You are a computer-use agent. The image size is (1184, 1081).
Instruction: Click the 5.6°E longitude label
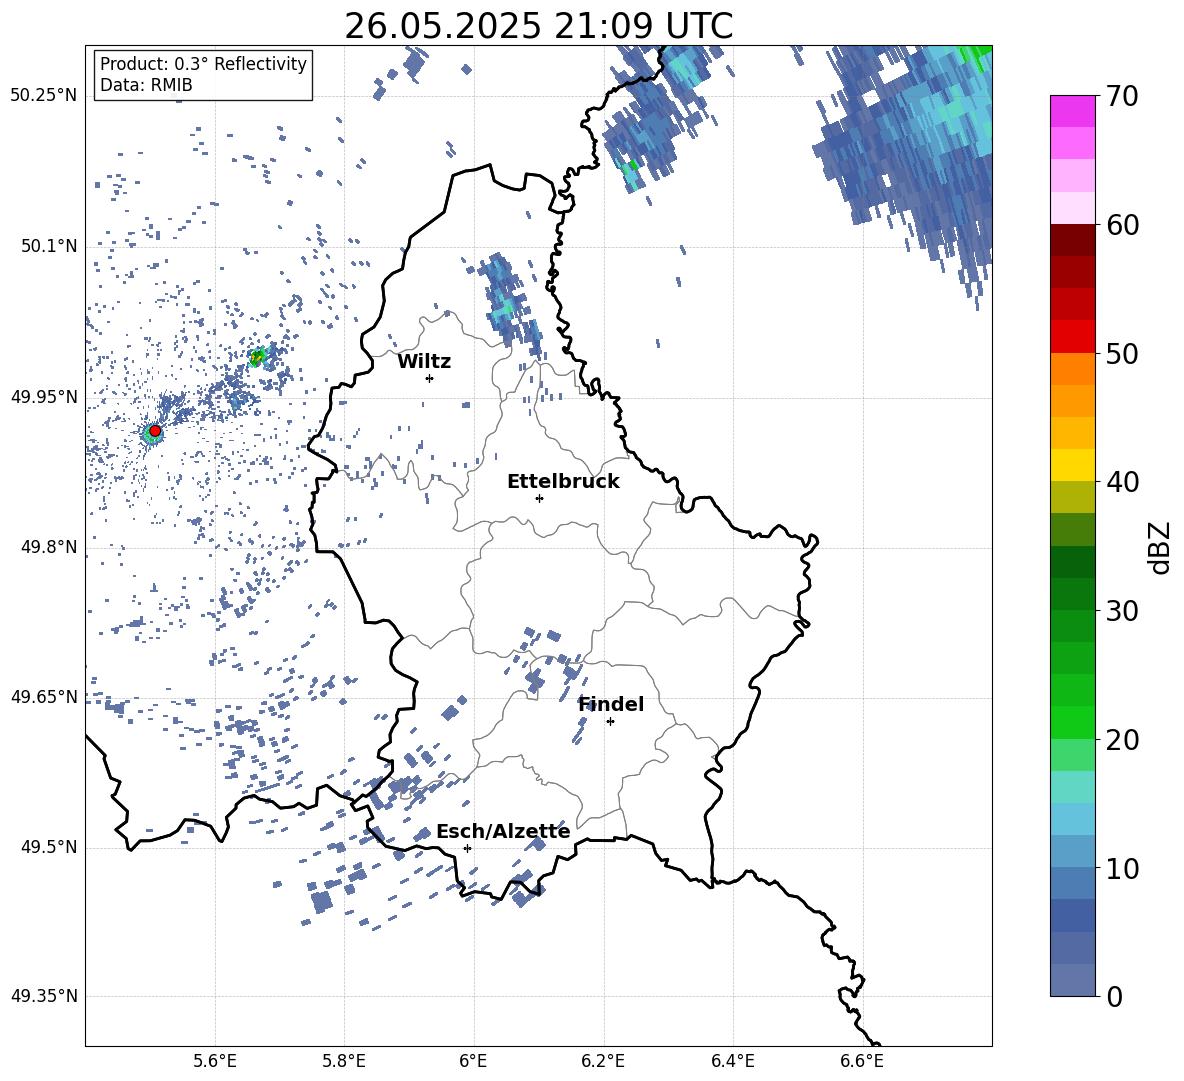pos(215,1061)
